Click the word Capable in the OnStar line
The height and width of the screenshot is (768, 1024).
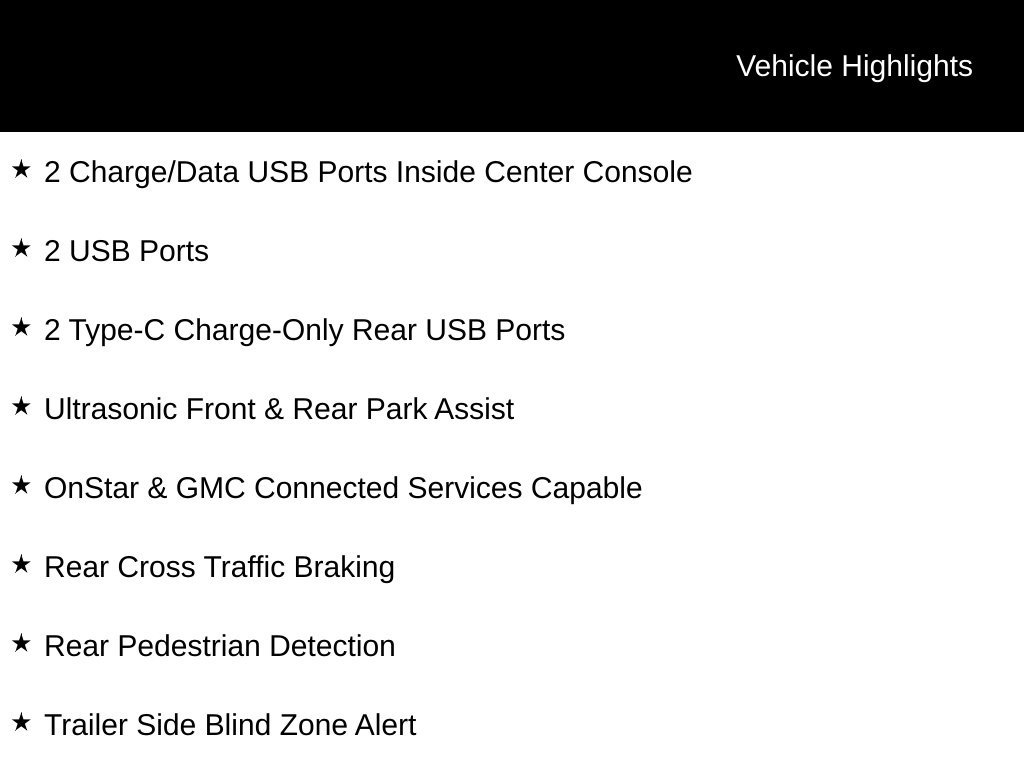coord(586,488)
